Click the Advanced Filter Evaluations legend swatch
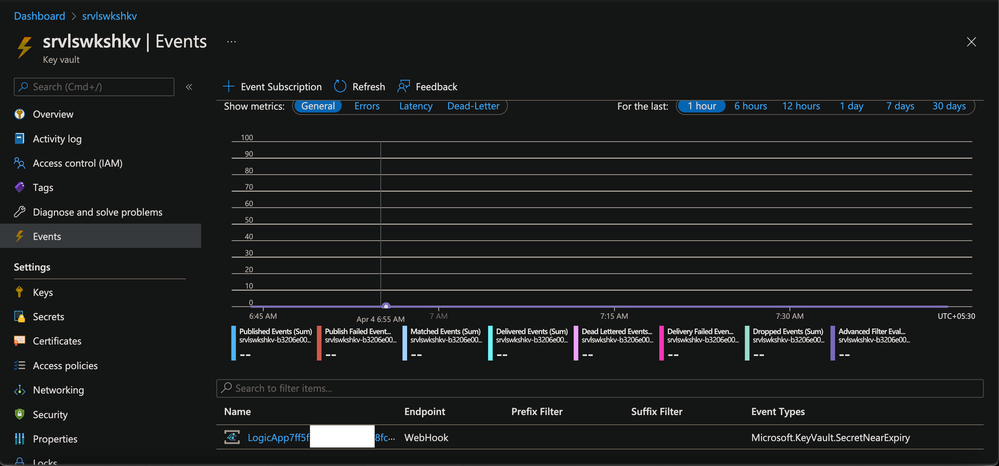 tap(833, 344)
